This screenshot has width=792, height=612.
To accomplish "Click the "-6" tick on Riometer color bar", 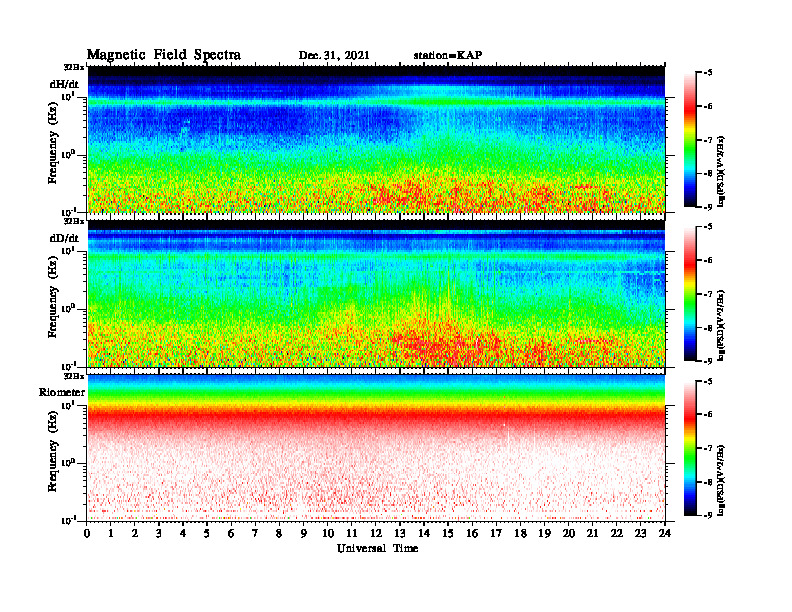I will [708, 415].
